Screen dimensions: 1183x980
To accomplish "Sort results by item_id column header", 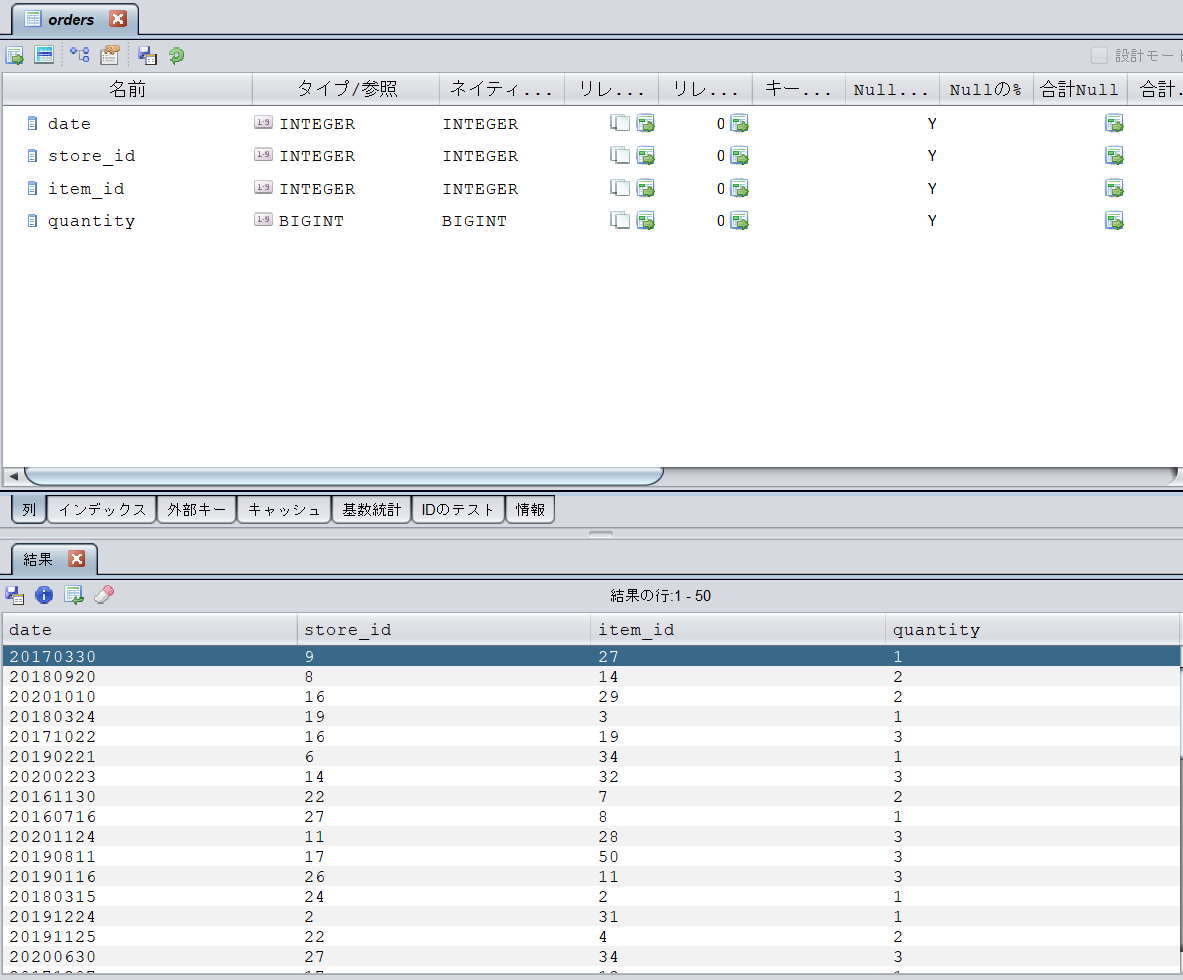I will point(738,629).
